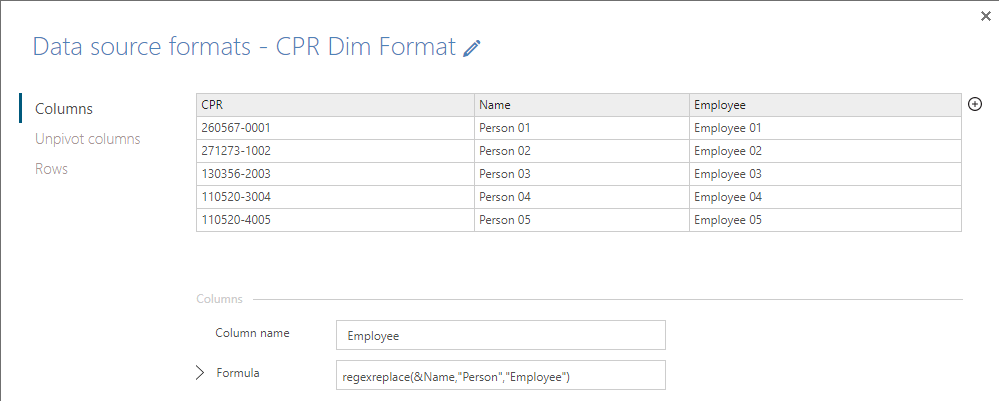Select cell 260567-0001 in CPR column
This screenshot has width=999, height=401.
[x=335, y=128]
